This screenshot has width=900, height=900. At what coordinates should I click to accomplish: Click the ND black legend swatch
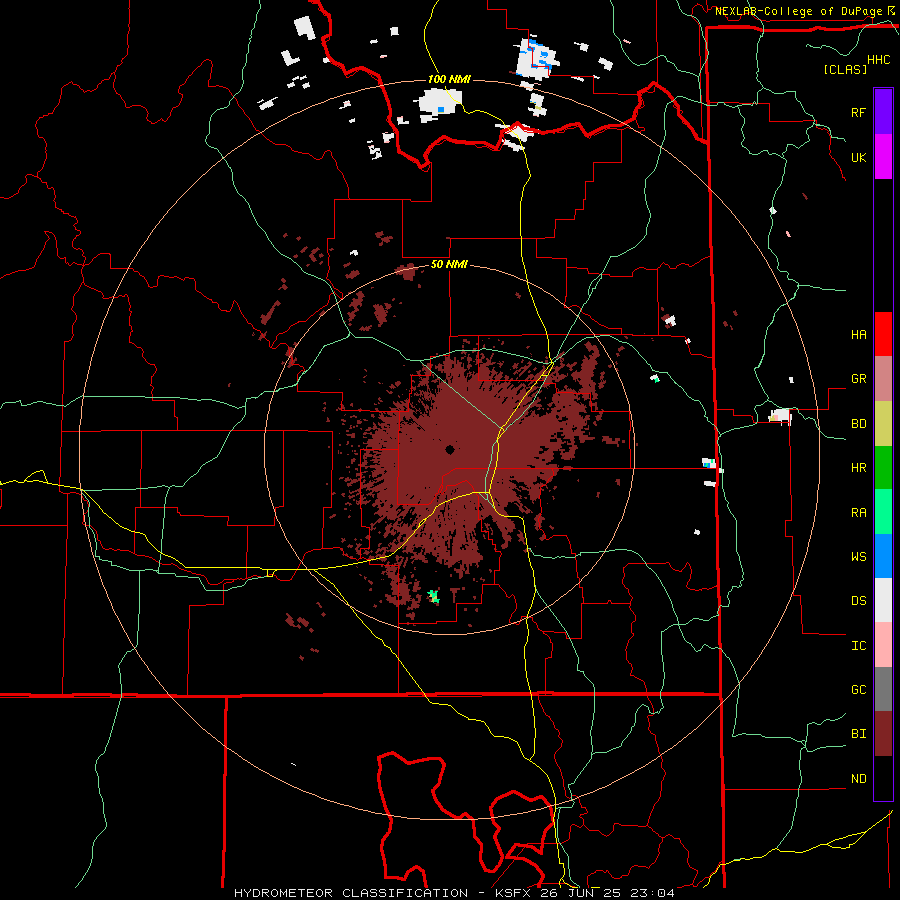click(x=883, y=778)
